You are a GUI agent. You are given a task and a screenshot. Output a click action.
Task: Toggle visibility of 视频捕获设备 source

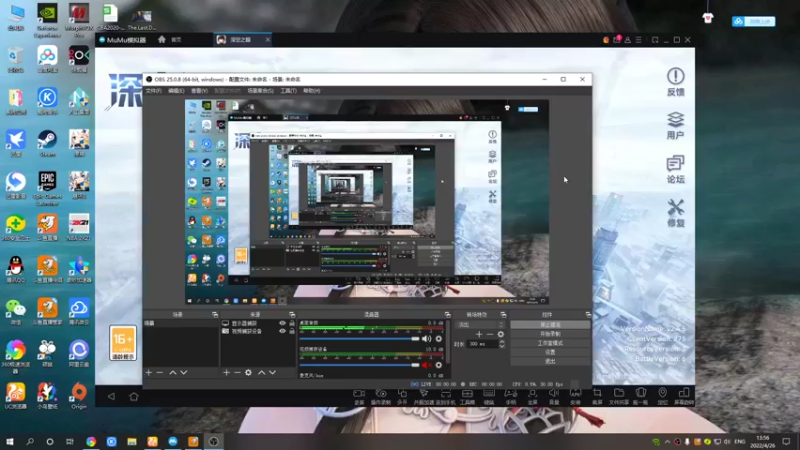(x=282, y=331)
